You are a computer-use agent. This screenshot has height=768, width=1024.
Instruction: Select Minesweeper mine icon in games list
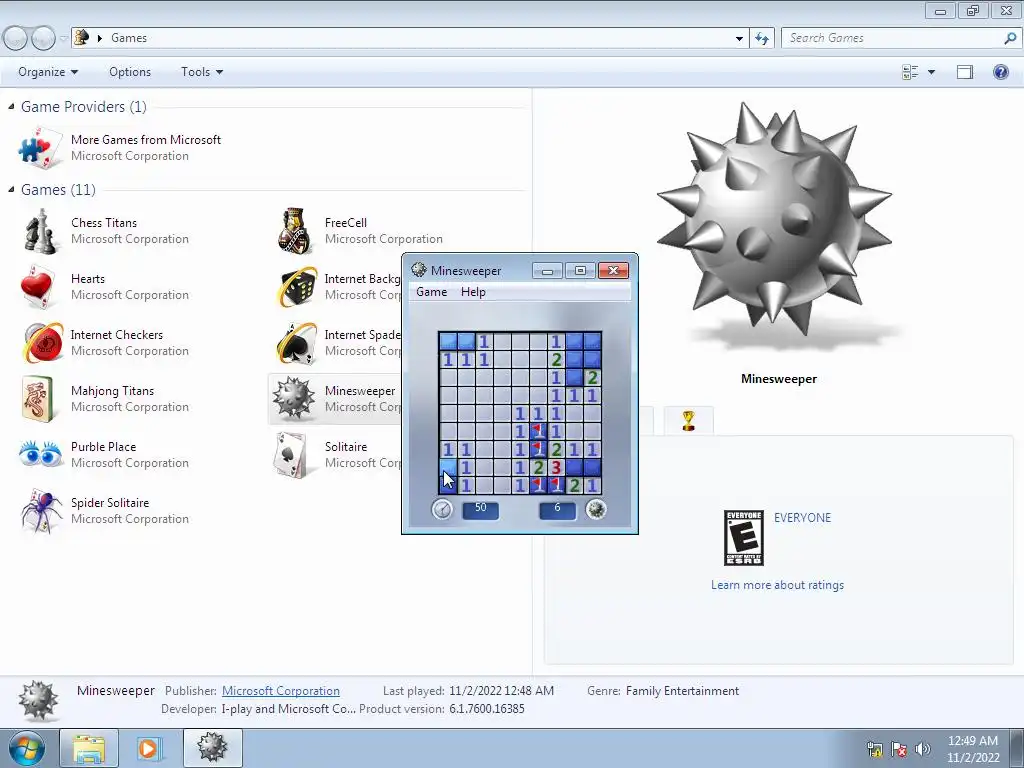(x=294, y=398)
